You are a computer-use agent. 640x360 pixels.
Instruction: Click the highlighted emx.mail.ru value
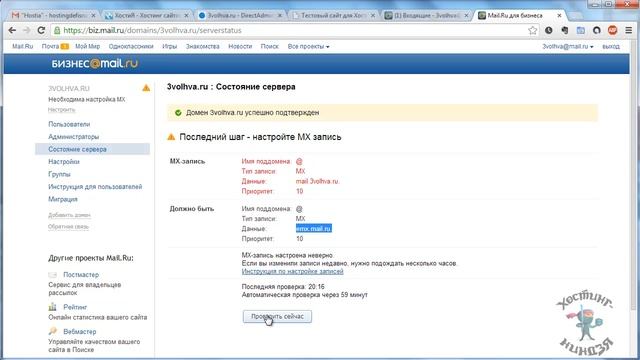[313, 229]
